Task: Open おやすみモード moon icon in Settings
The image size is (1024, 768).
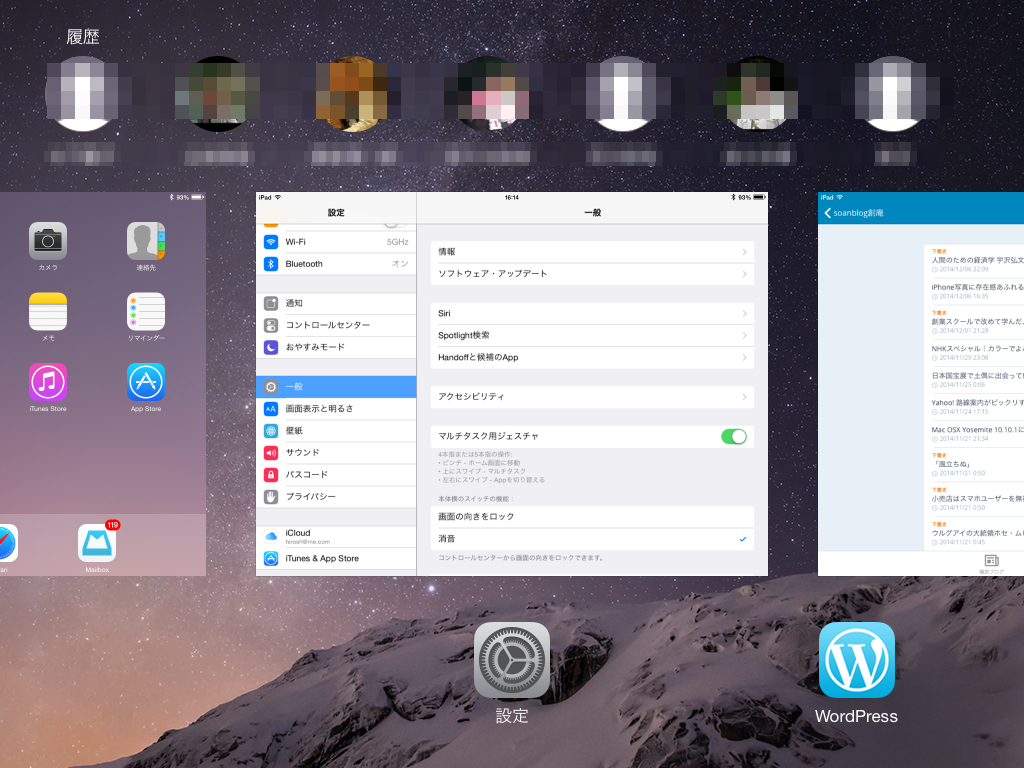Action: 271,347
